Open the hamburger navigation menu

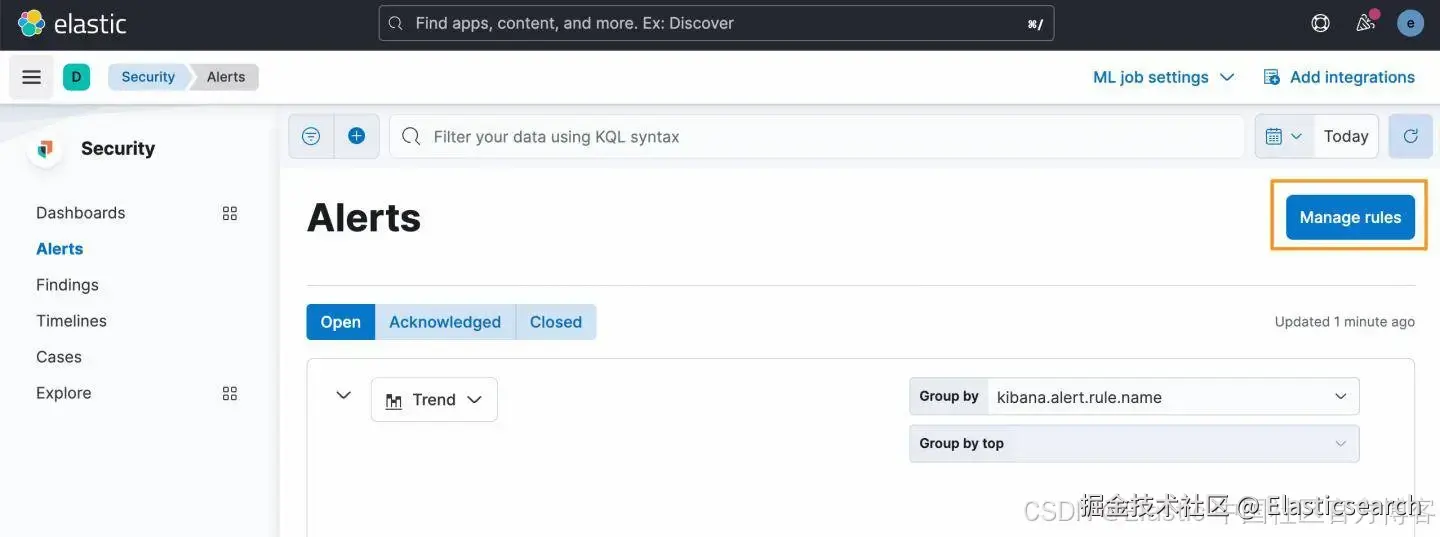coord(31,77)
